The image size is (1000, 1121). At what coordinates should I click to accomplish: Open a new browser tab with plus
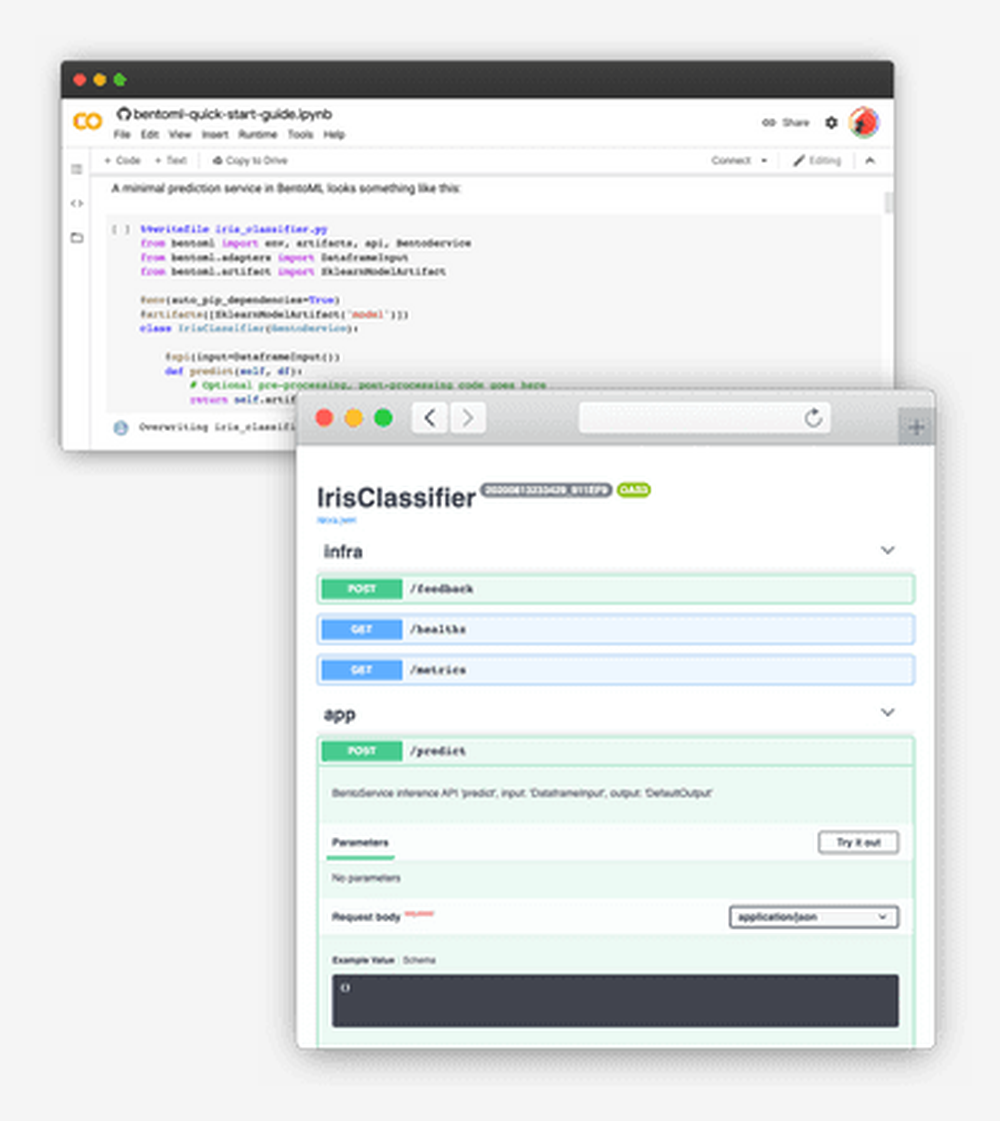pos(916,428)
